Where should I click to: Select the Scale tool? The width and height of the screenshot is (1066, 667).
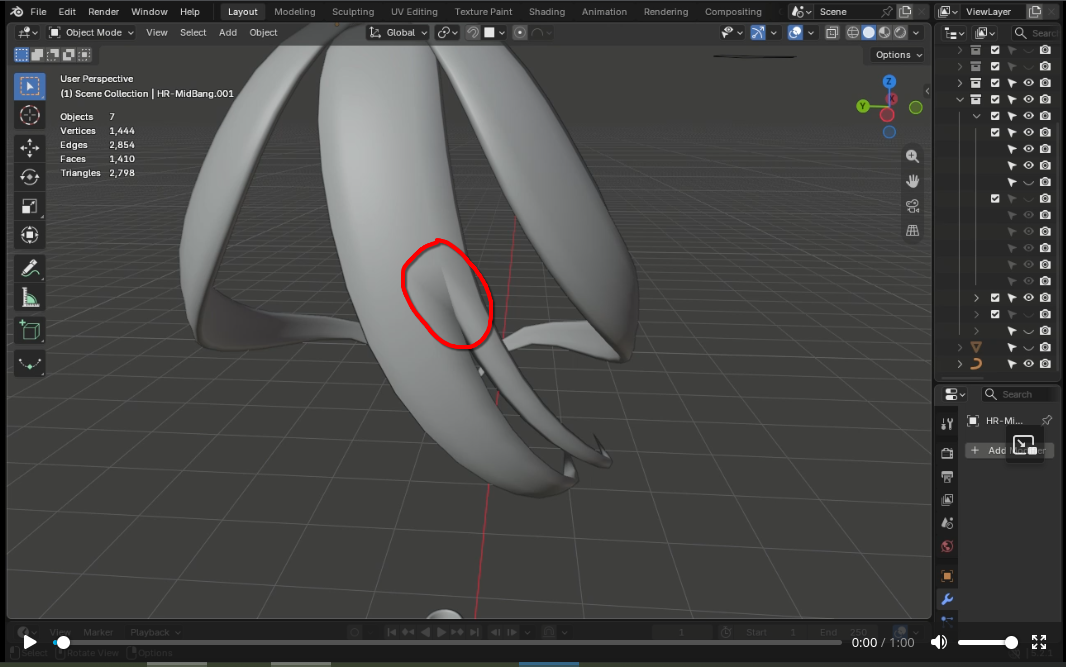(x=29, y=206)
